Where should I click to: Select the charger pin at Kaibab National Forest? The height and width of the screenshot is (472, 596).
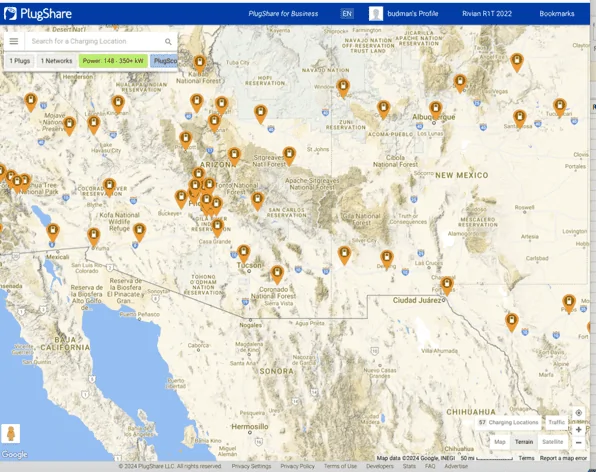click(200, 63)
